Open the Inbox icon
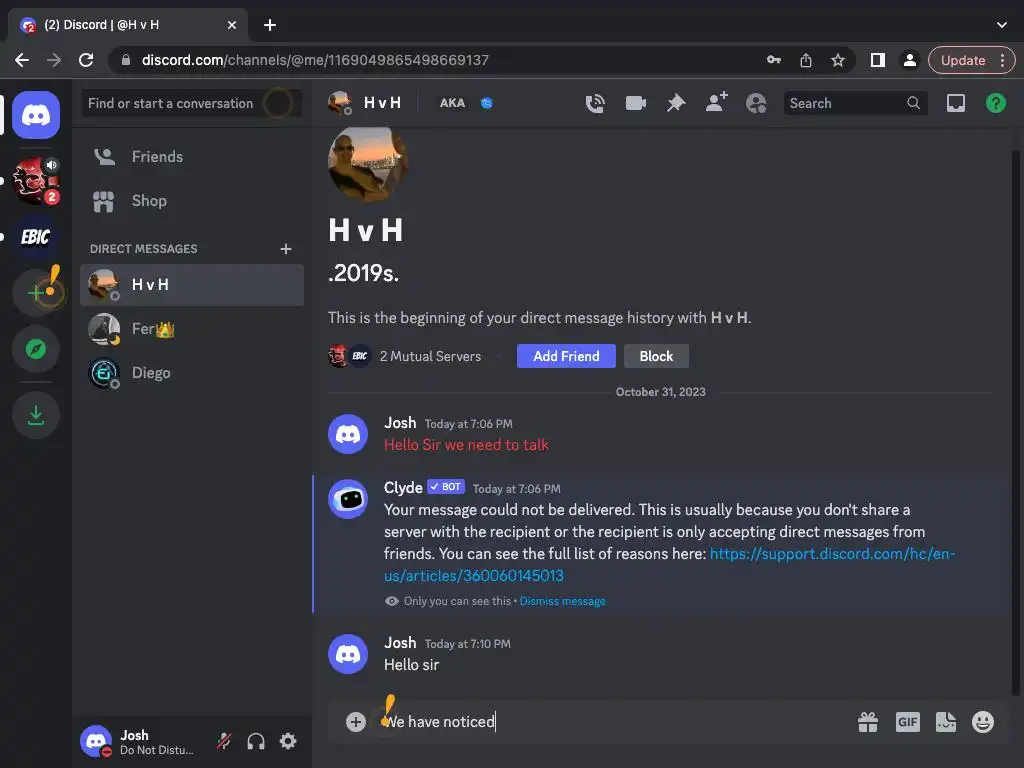This screenshot has height=768, width=1024. [955, 103]
